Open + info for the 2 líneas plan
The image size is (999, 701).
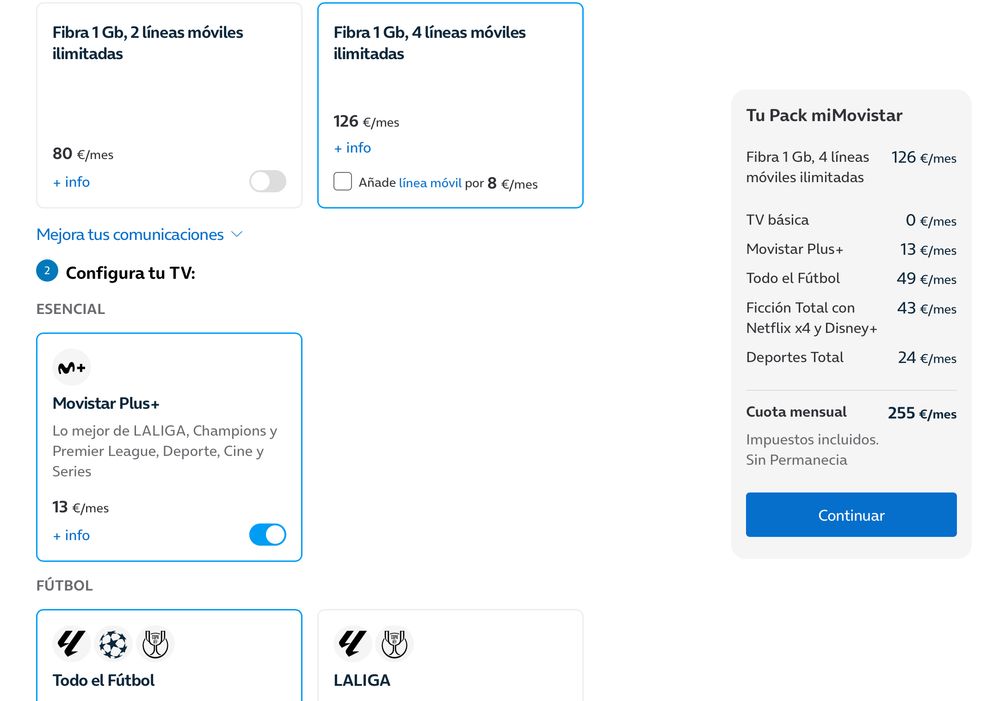(71, 182)
